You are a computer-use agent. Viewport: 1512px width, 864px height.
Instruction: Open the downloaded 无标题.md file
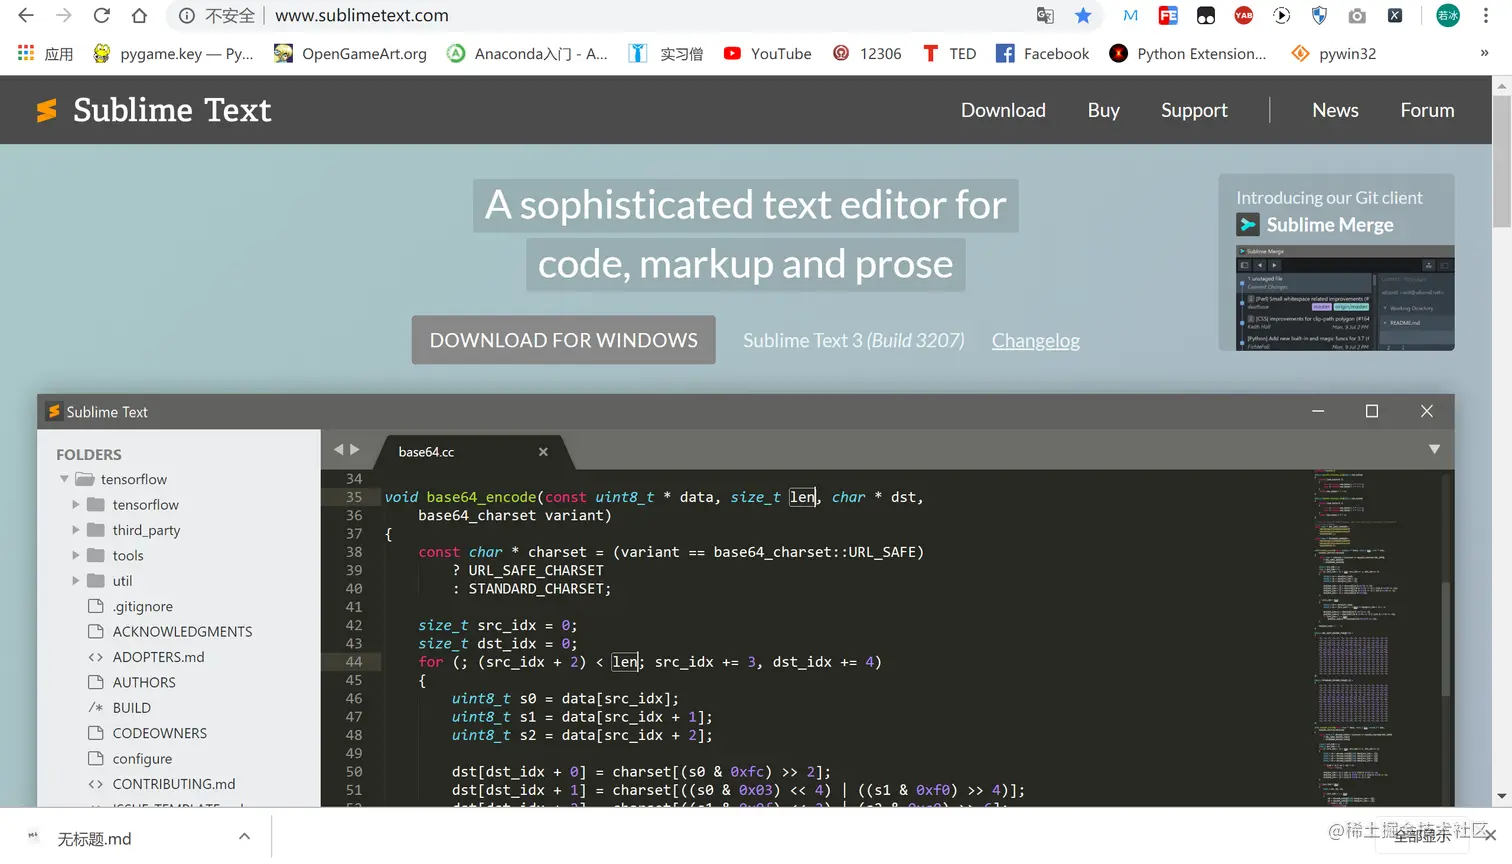click(94, 839)
